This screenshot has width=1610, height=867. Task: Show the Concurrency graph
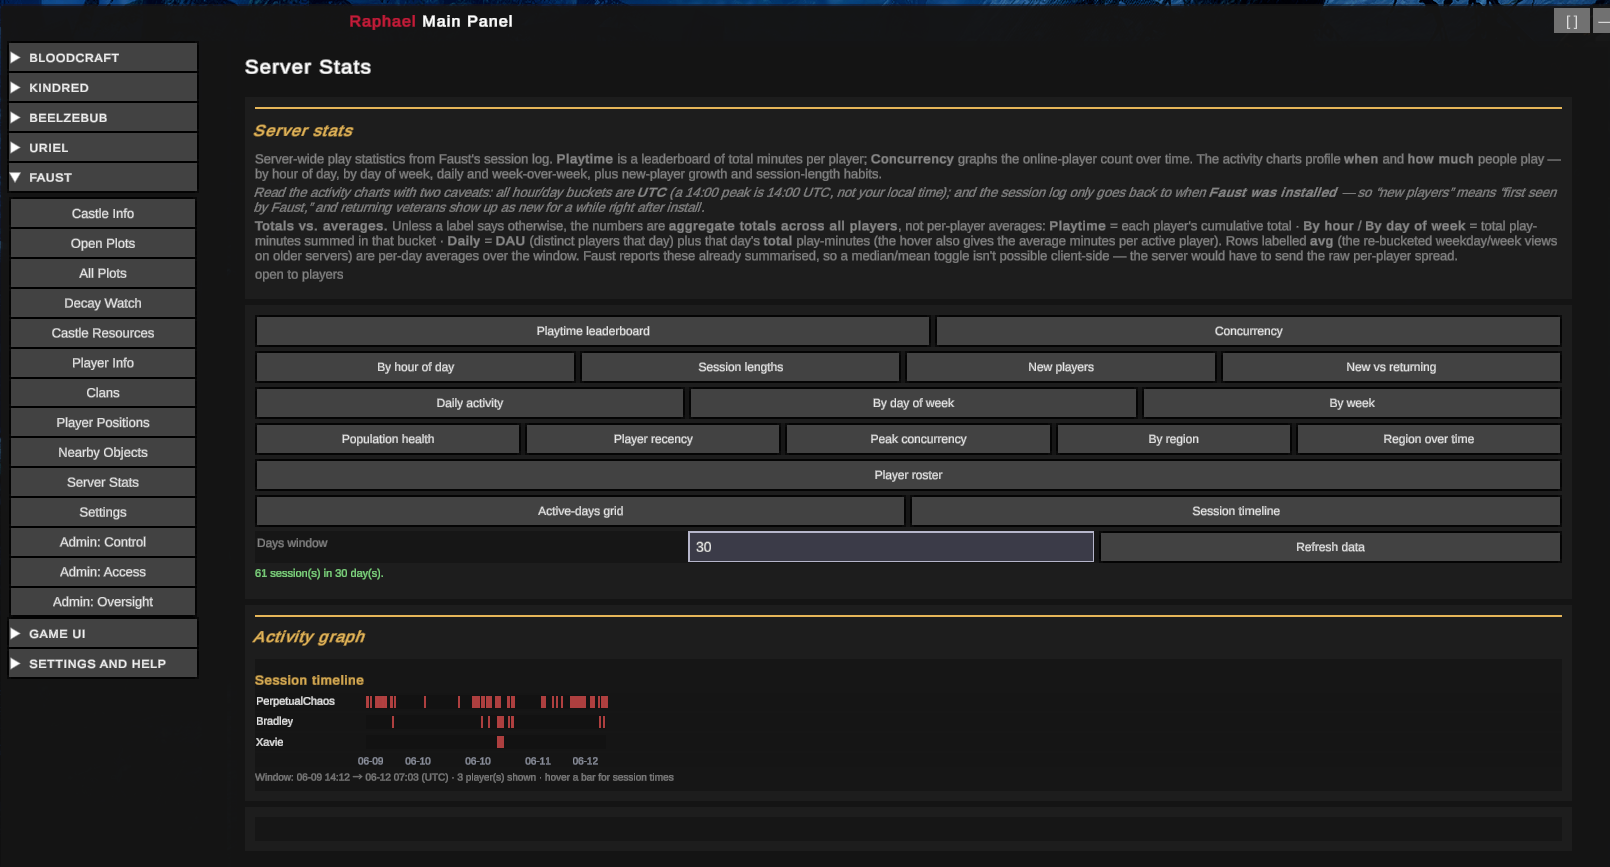click(1248, 331)
